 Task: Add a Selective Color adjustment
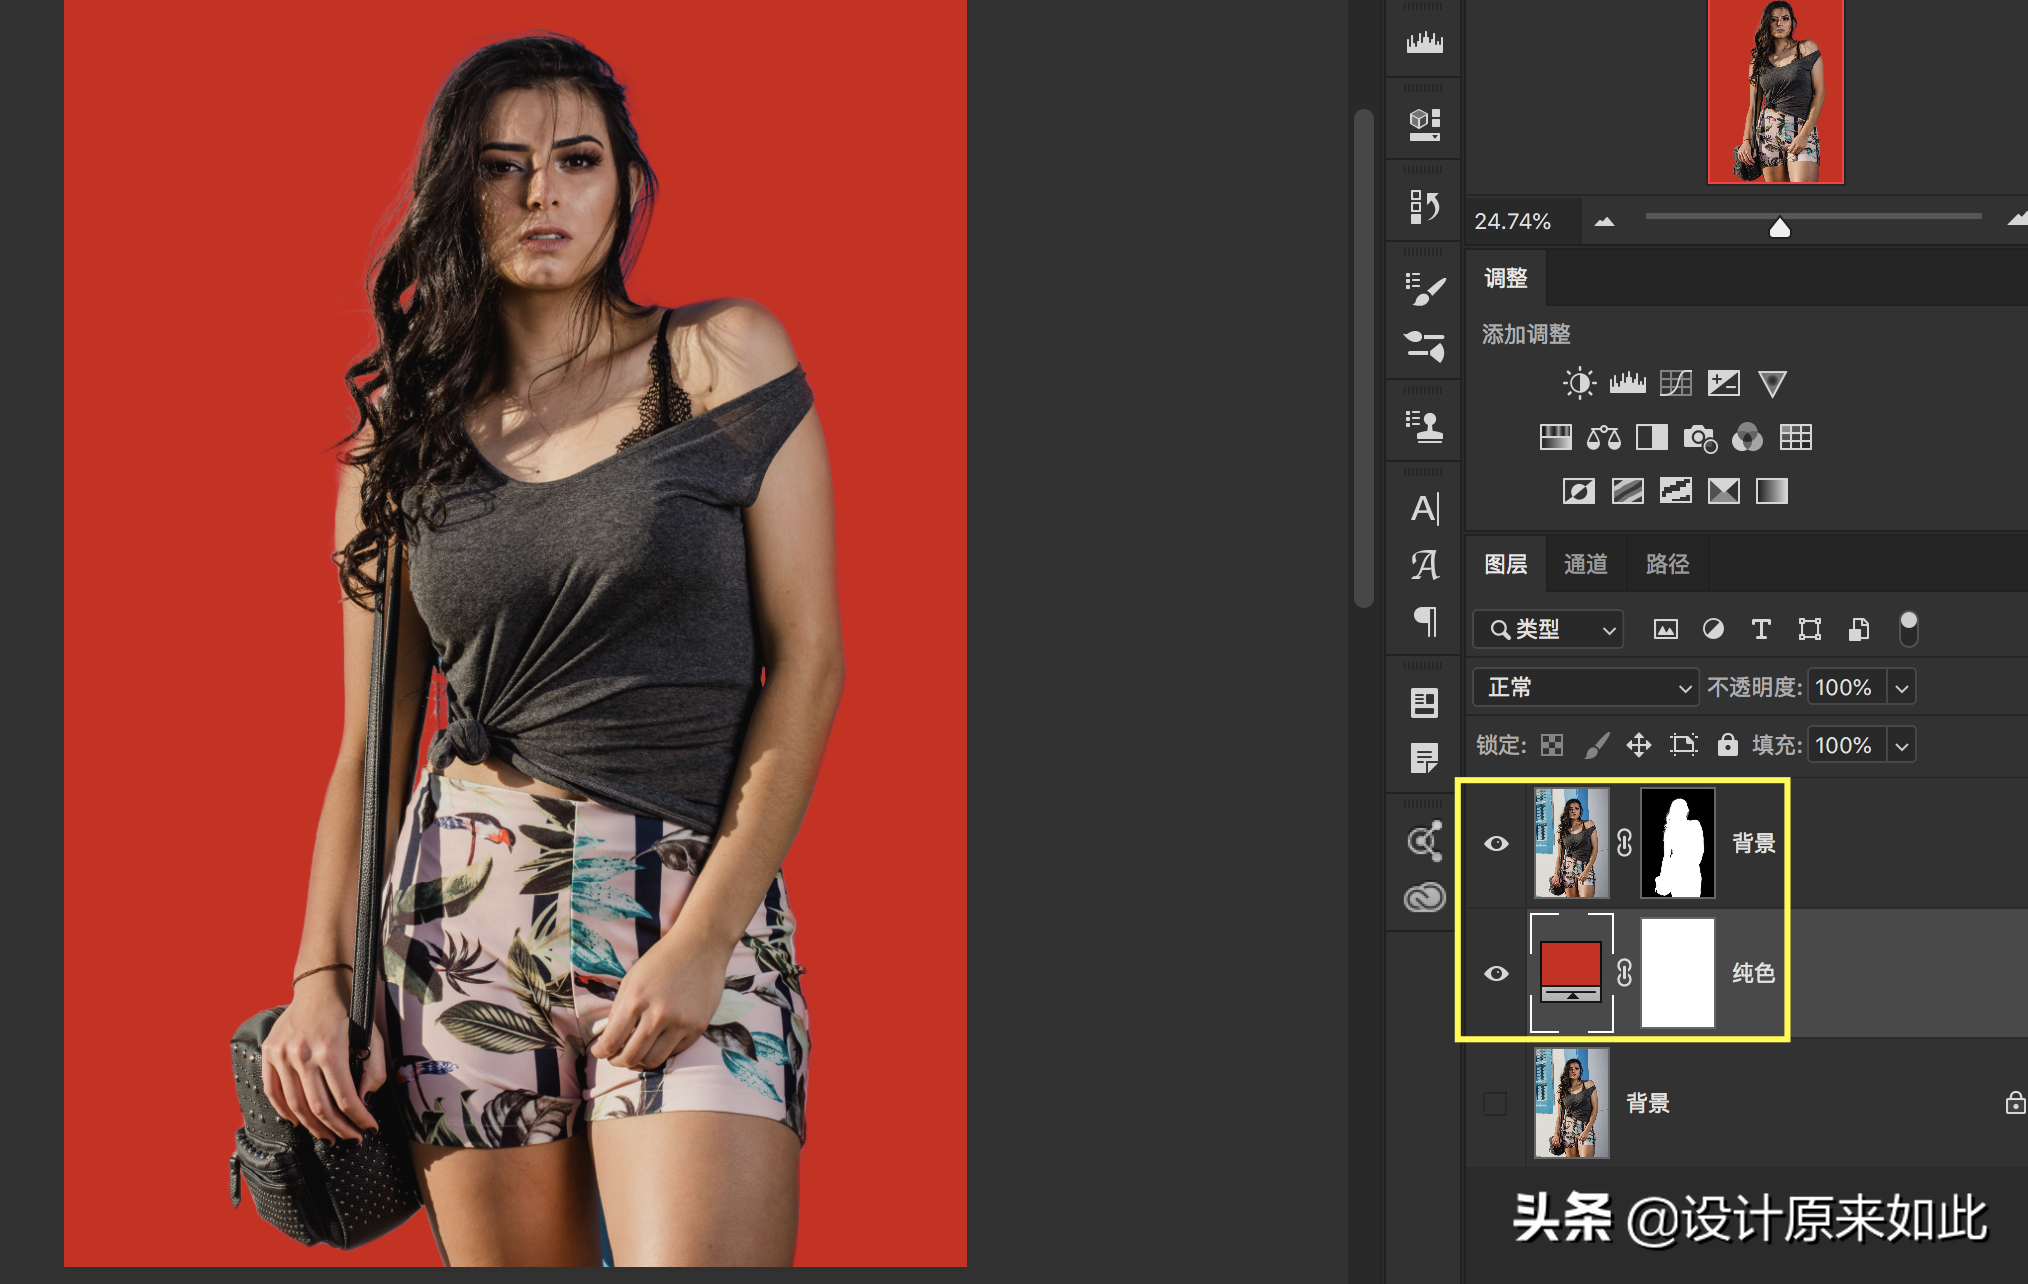point(1723,491)
